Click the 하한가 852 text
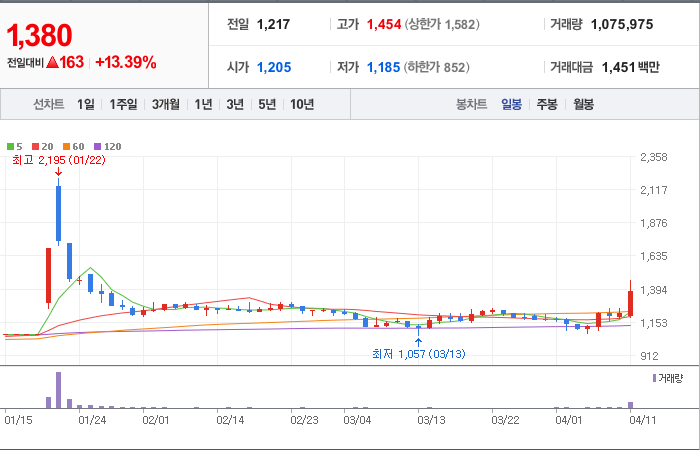 pyautogui.click(x=437, y=67)
